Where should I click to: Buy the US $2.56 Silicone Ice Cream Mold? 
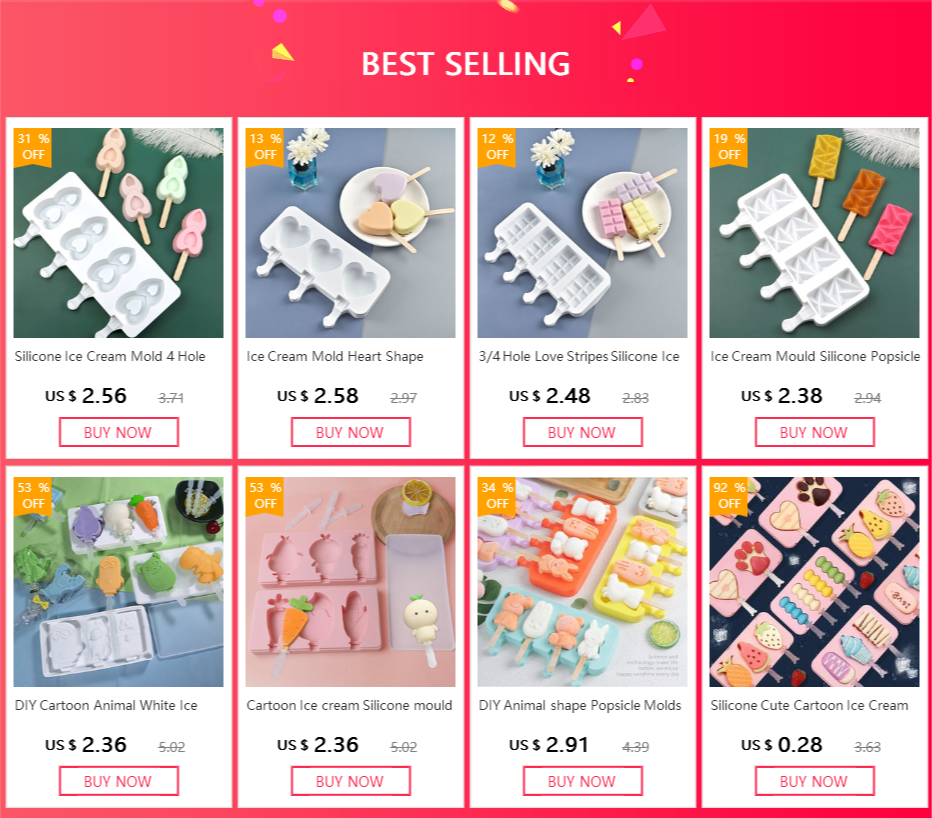tap(118, 432)
